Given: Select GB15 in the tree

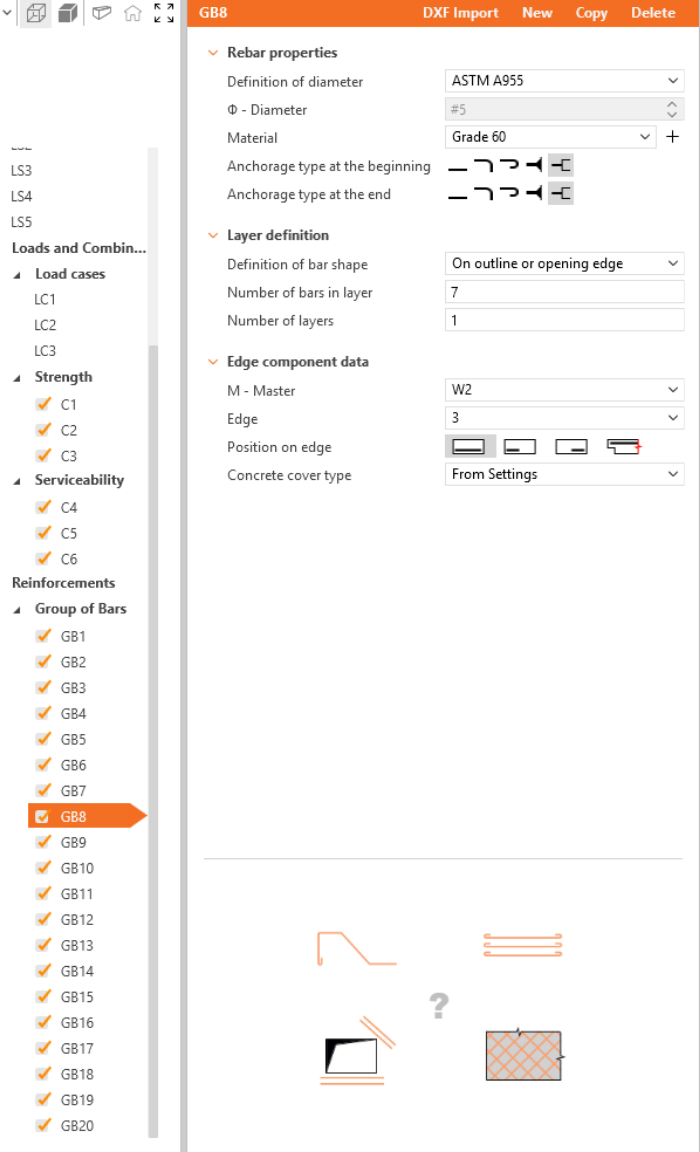Looking at the screenshot, I should point(77,997).
